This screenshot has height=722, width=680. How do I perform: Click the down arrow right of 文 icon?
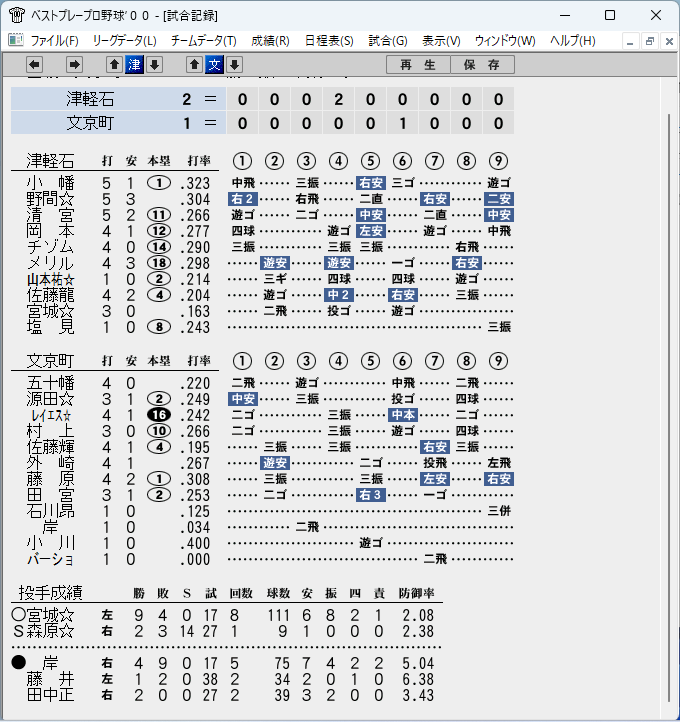point(234,64)
